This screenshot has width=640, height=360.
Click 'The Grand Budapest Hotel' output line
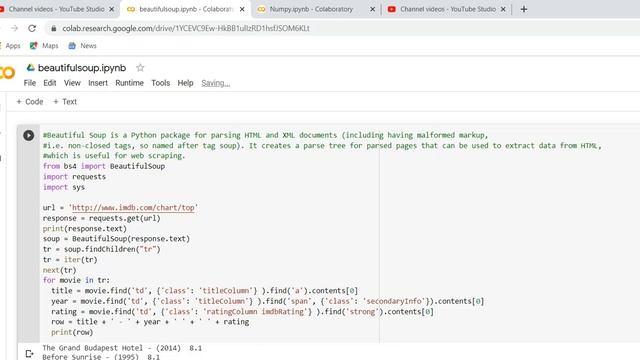pyautogui.click(x=122, y=348)
